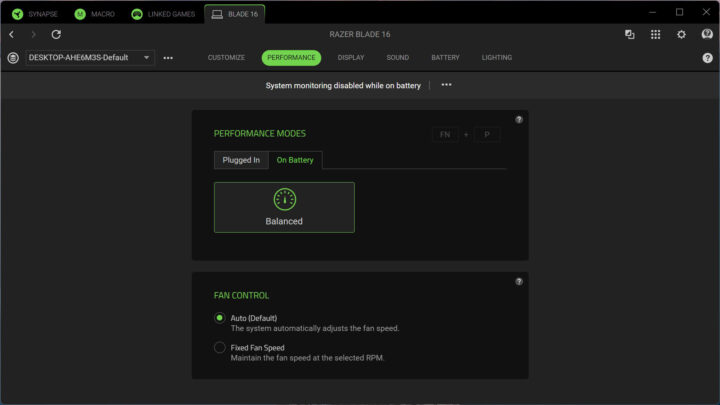Open Performance Modes help tooltip icon

[x=519, y=120]
